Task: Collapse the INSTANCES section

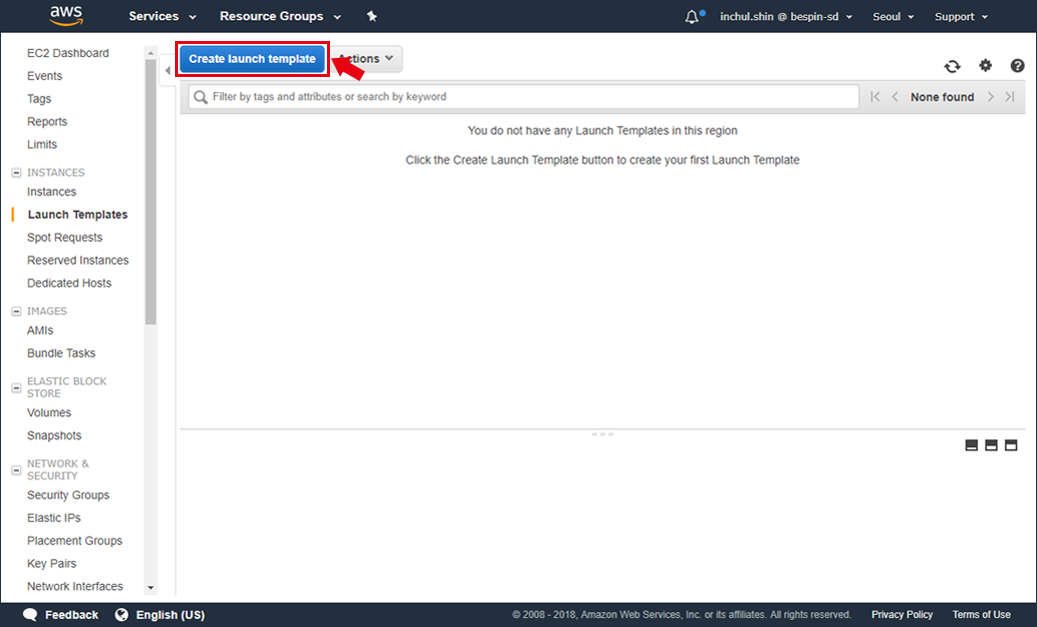Action: [x=17, y=173]
